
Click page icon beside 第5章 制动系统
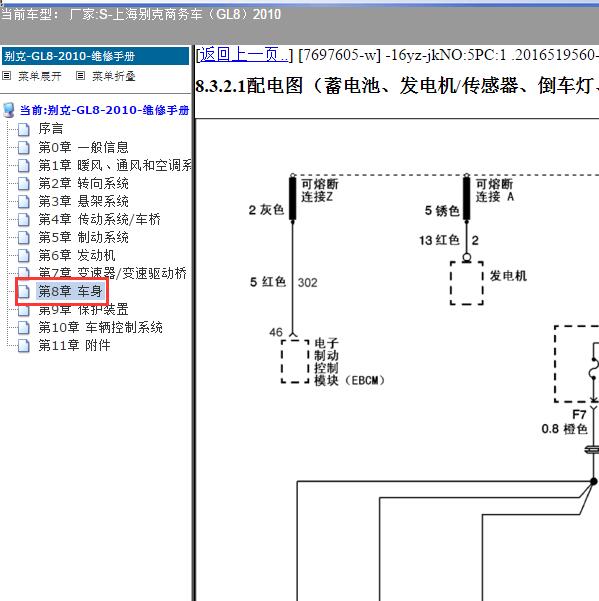point(24,238)
